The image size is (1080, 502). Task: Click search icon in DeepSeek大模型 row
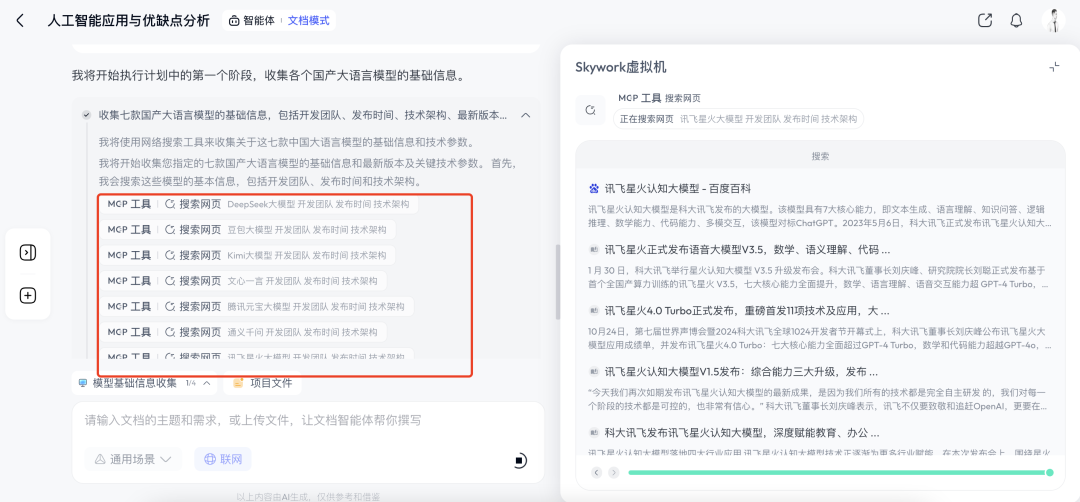pyautogui.click(x=170, y=205)
